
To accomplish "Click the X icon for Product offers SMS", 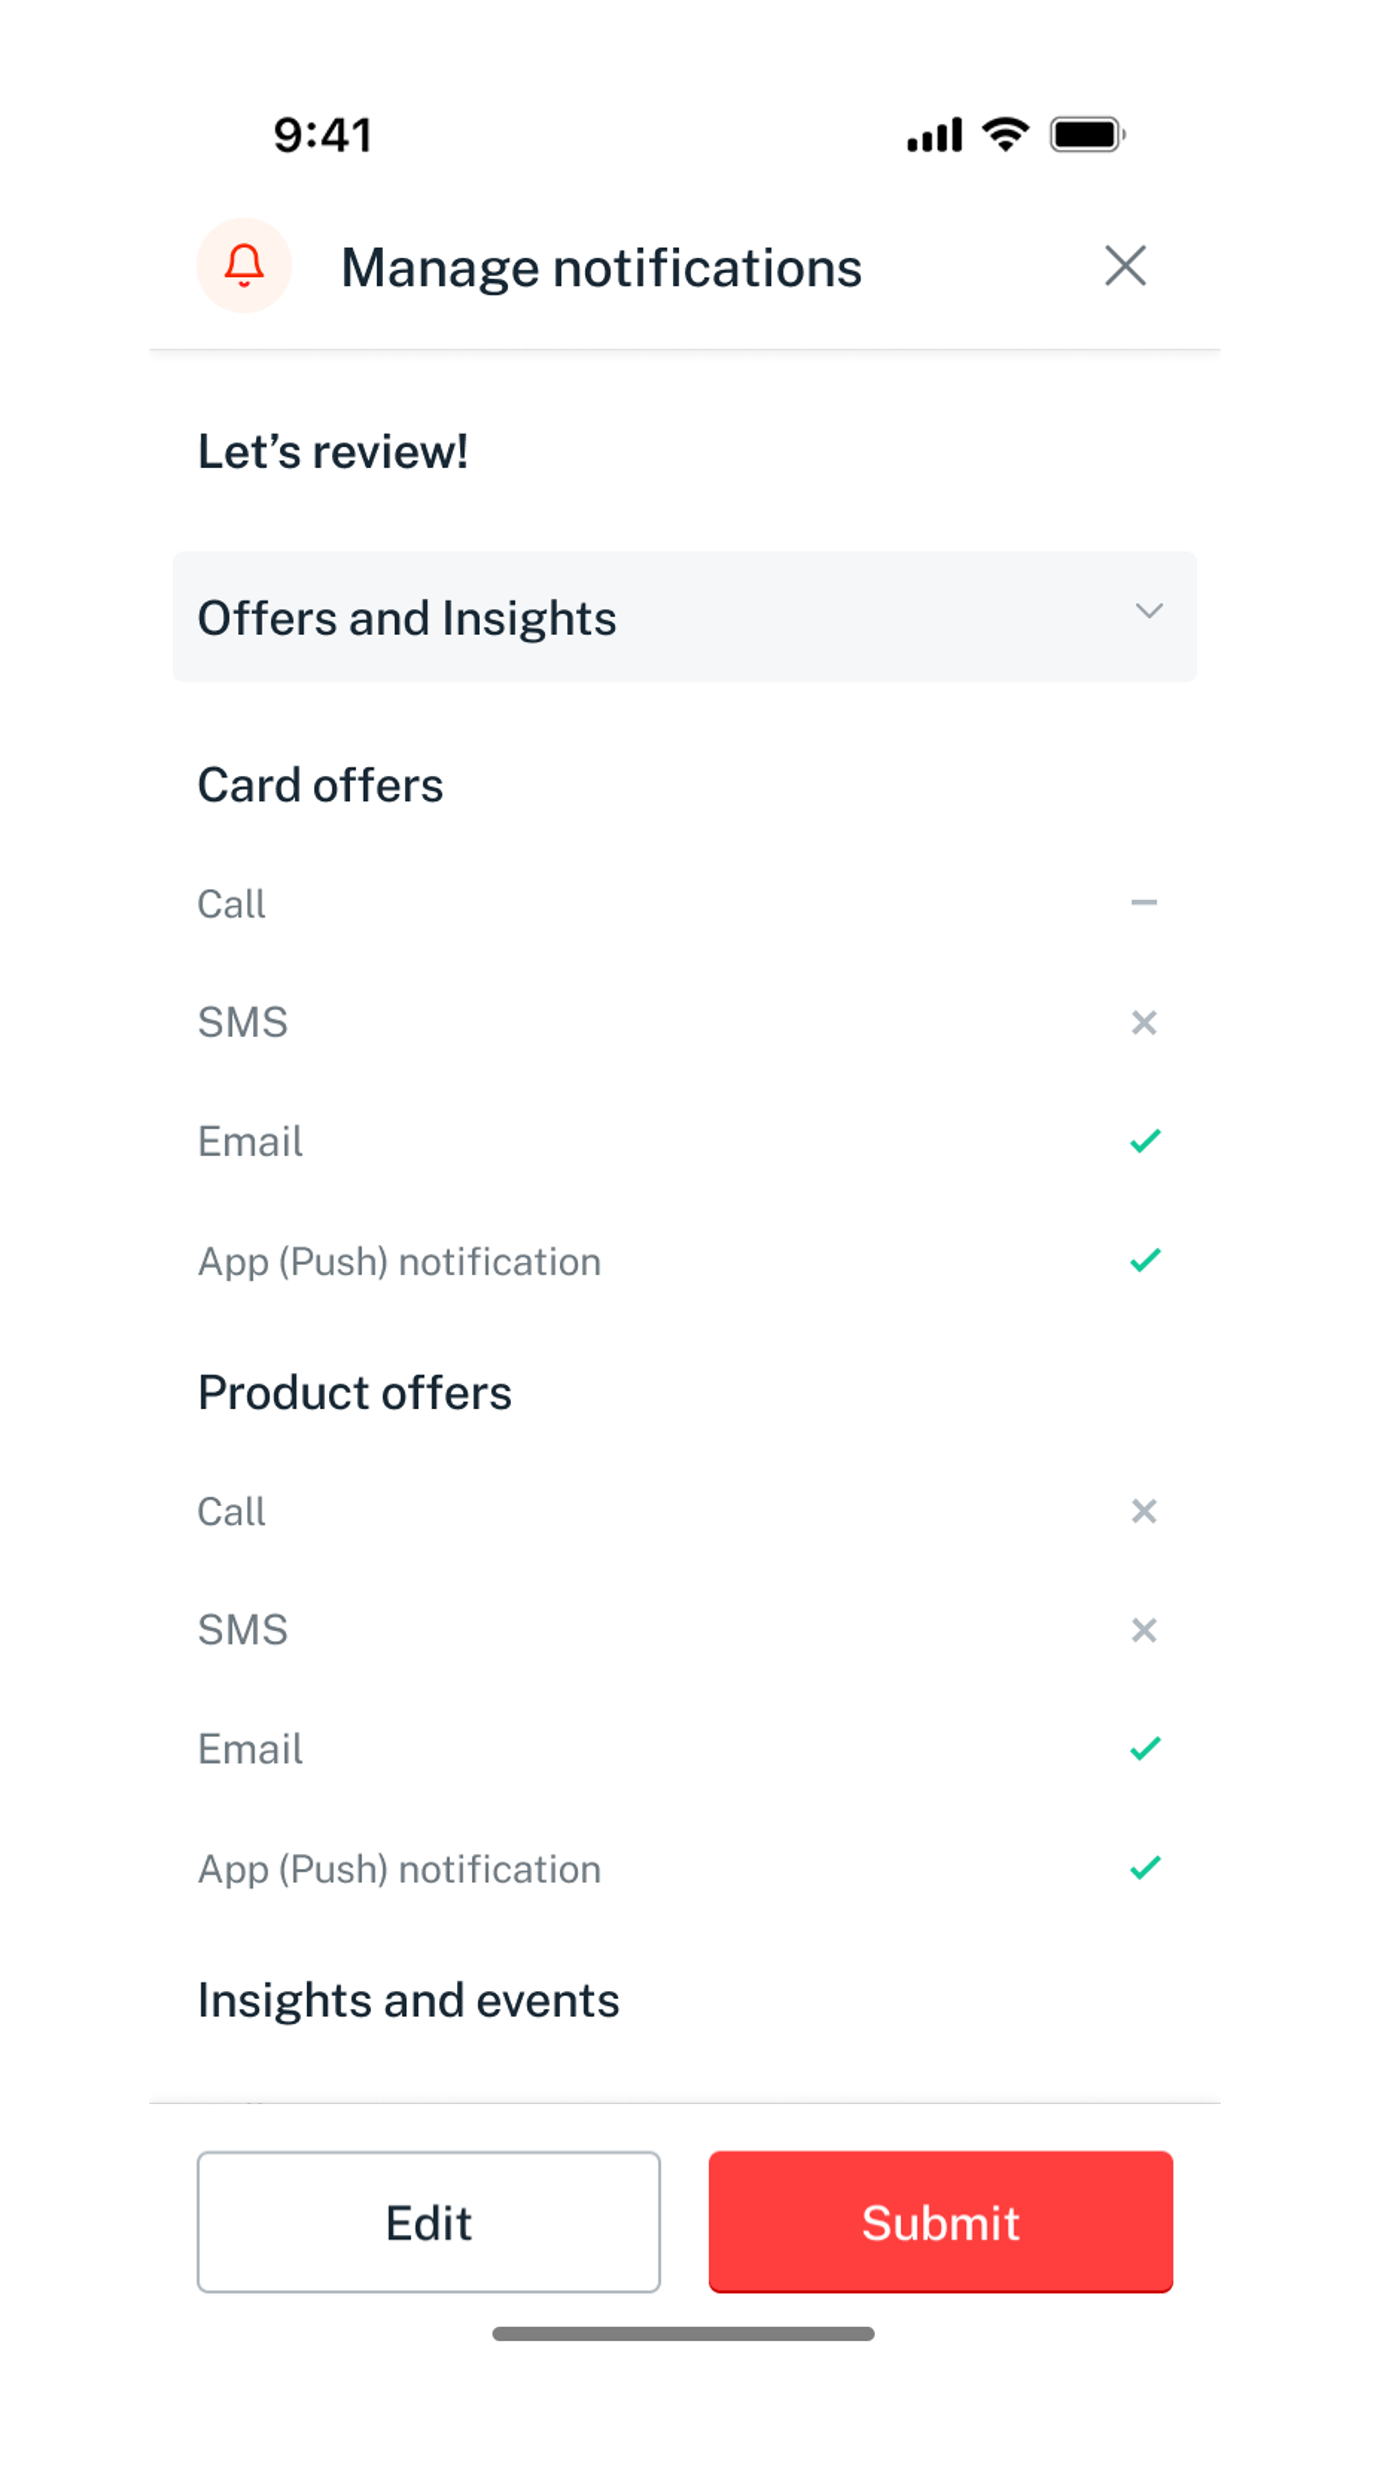I will [x=1144, y=1630].
